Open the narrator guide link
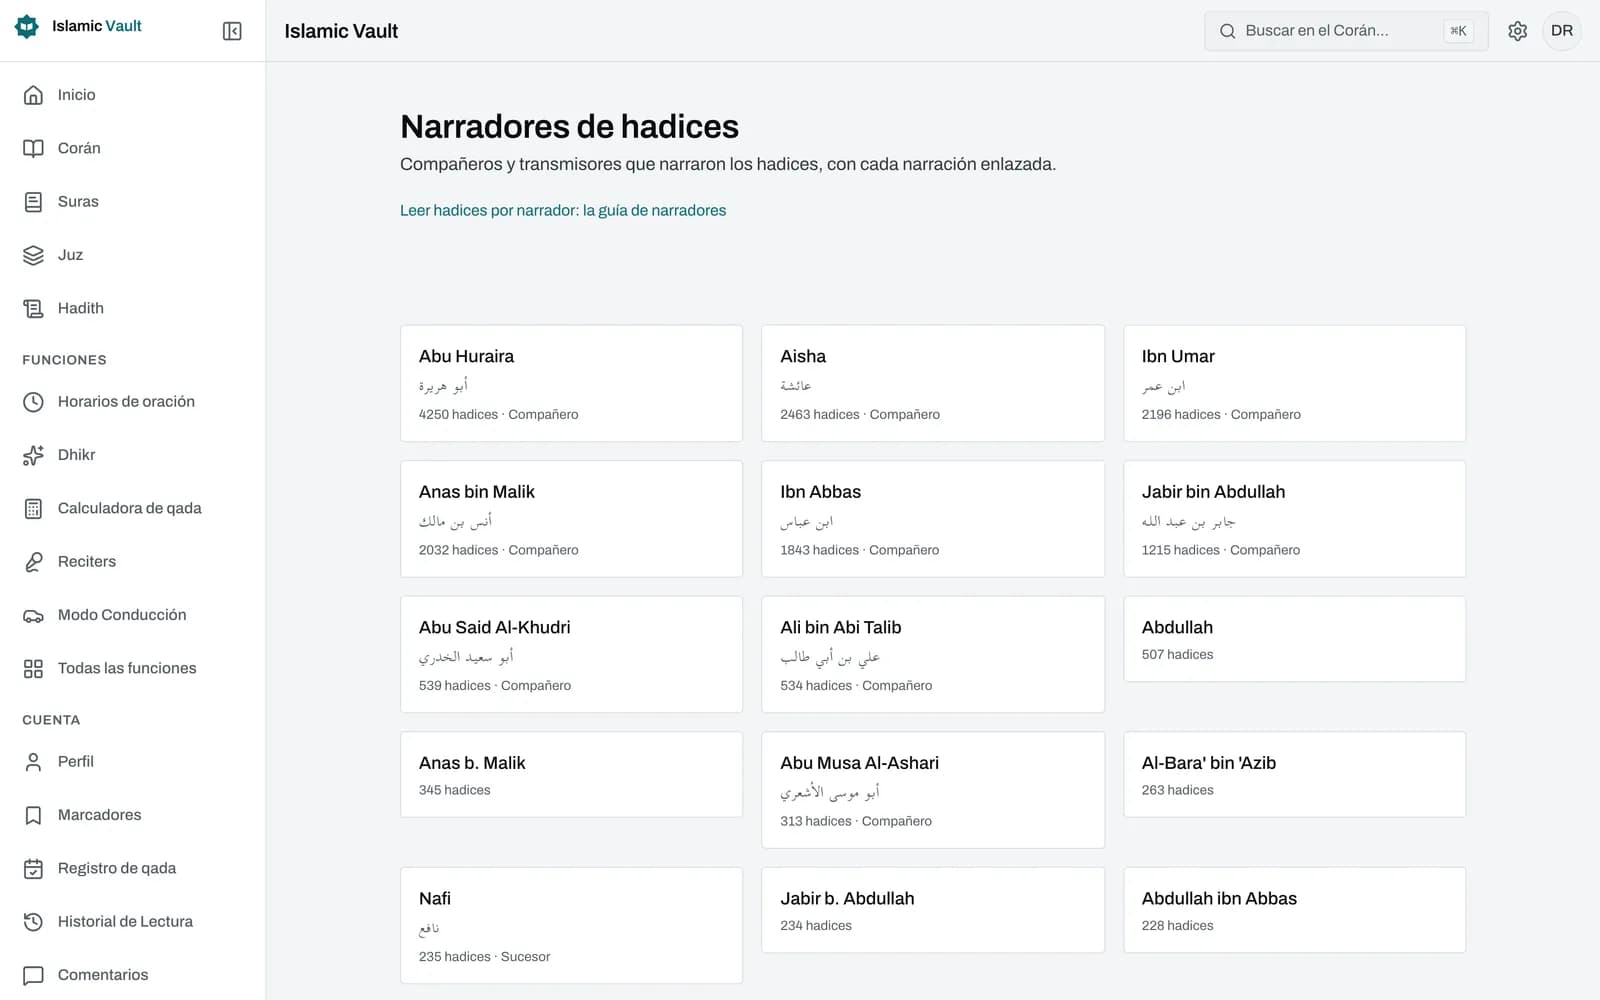1600x1000 pixels. tap(563, 210)
